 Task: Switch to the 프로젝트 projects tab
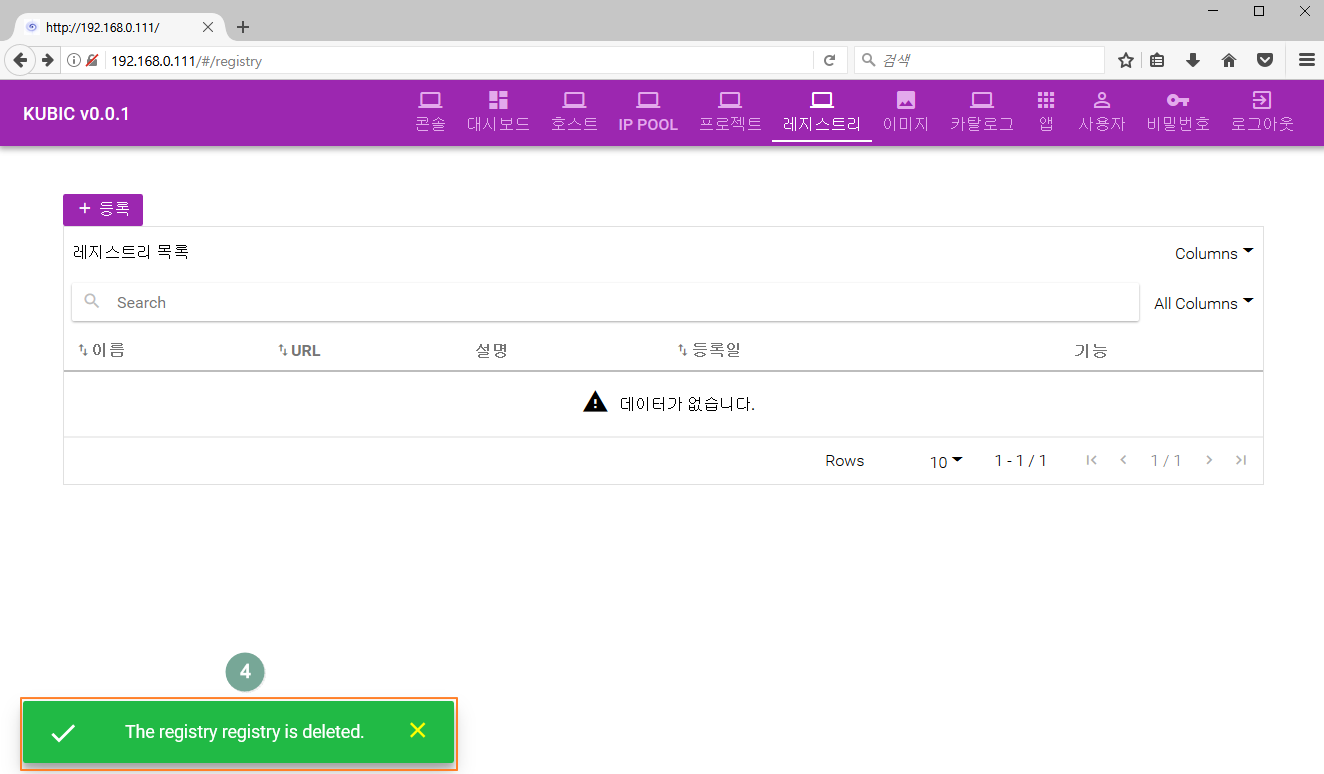(x=730, y=112)
